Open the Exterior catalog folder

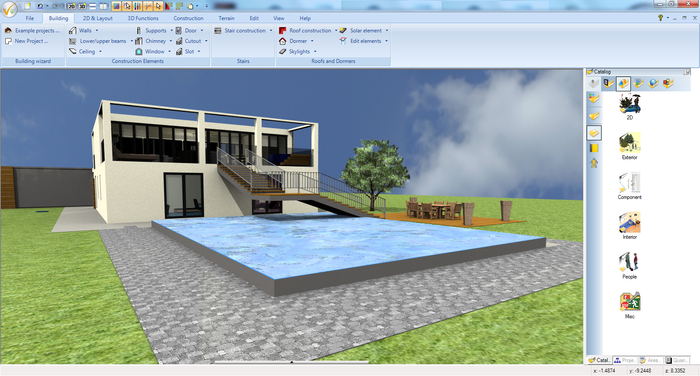(629, 146)
